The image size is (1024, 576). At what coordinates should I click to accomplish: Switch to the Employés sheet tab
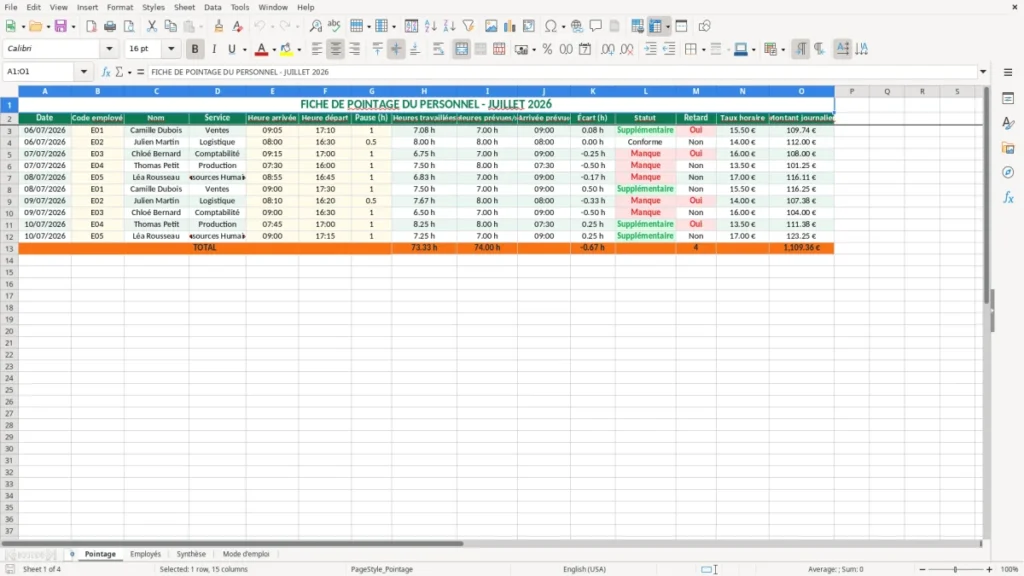tap(145, 554)
